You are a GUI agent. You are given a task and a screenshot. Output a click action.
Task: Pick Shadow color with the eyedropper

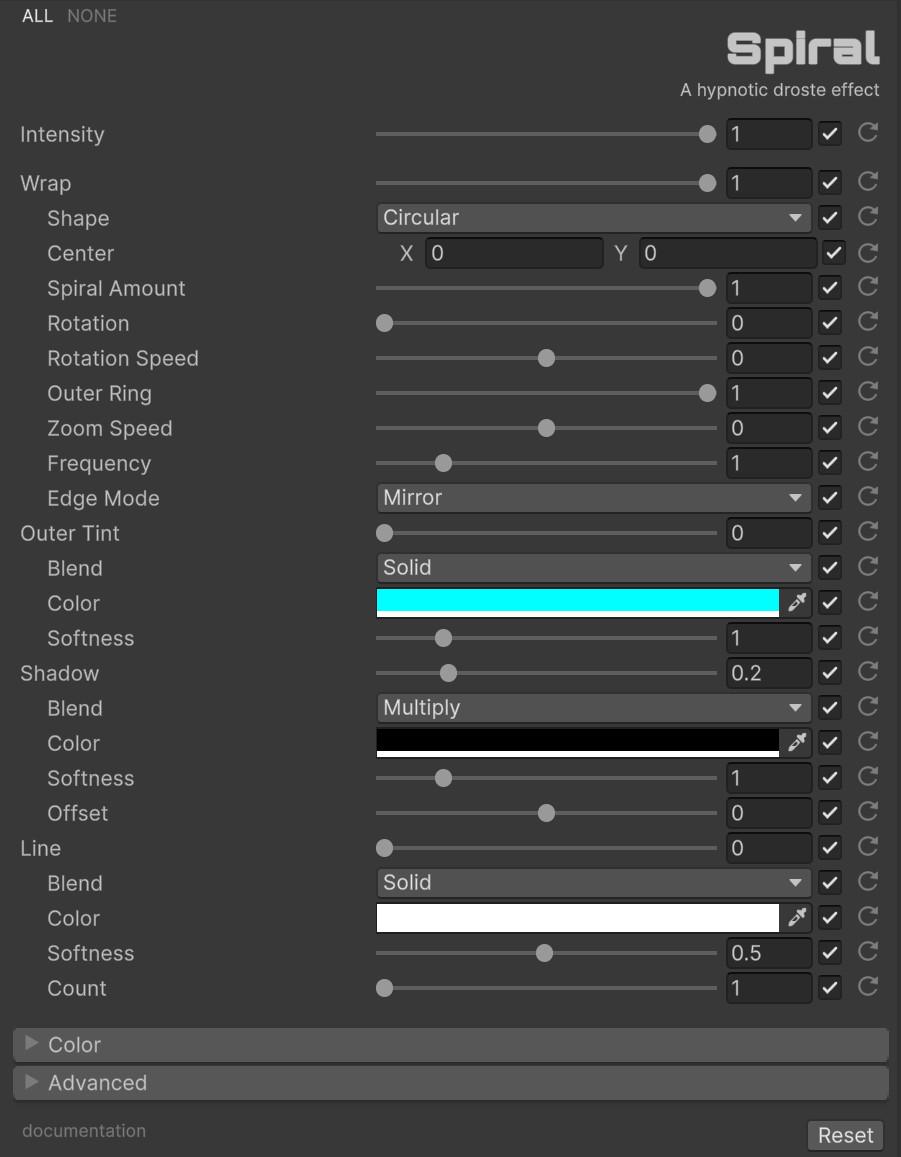pyautogui.click(x=797, y=742)
